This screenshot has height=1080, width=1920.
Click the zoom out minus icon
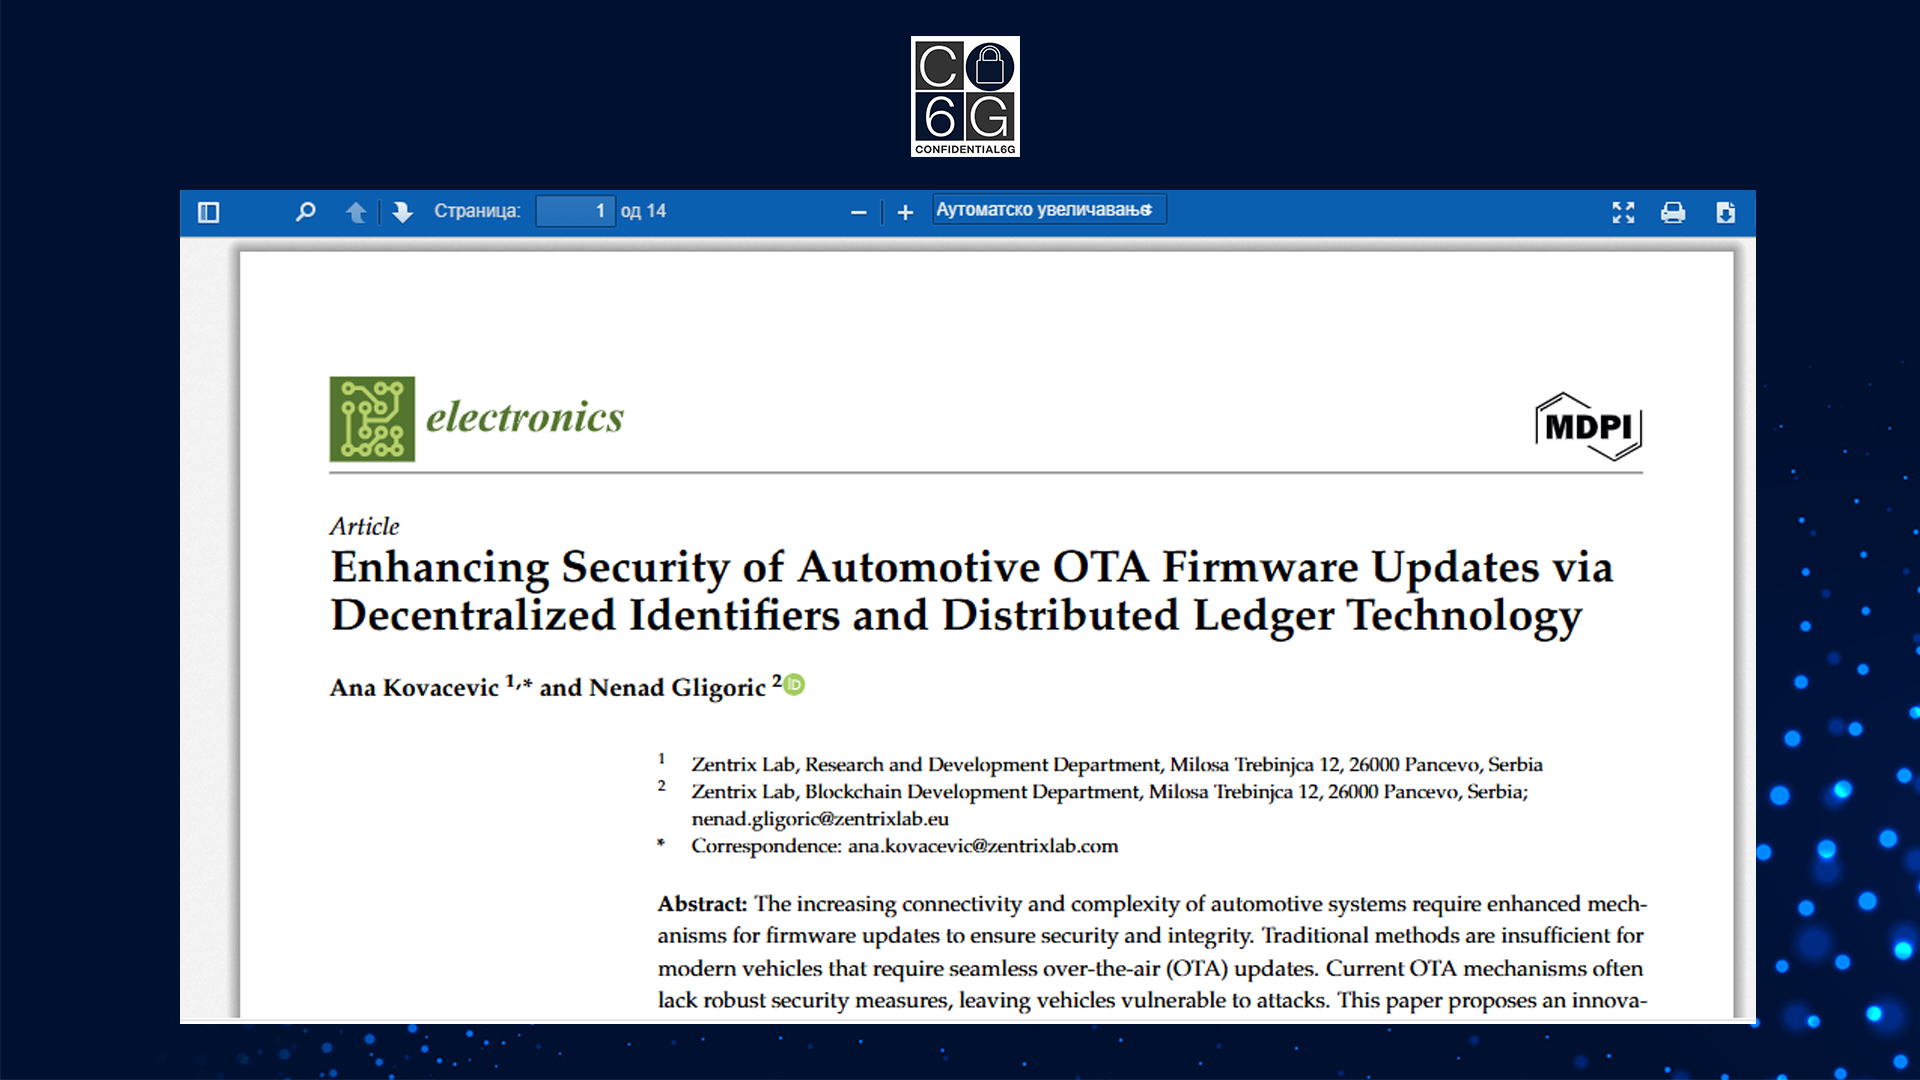[856, 211]
